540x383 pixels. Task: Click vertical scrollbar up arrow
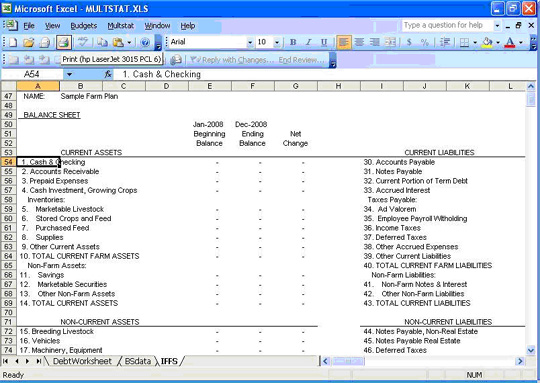tap(531, 86)
